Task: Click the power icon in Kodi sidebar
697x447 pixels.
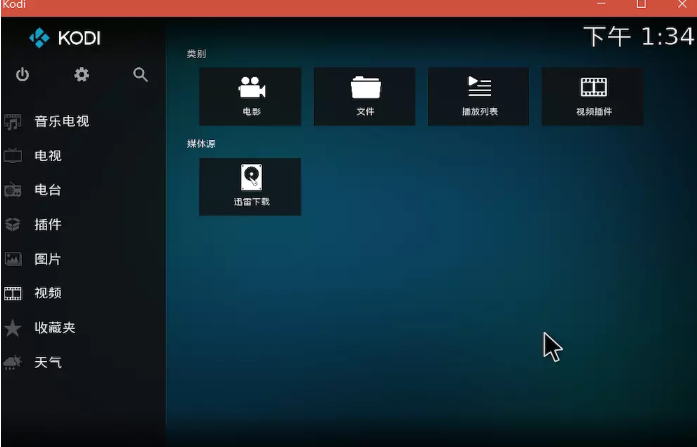Action: (22, 74)
